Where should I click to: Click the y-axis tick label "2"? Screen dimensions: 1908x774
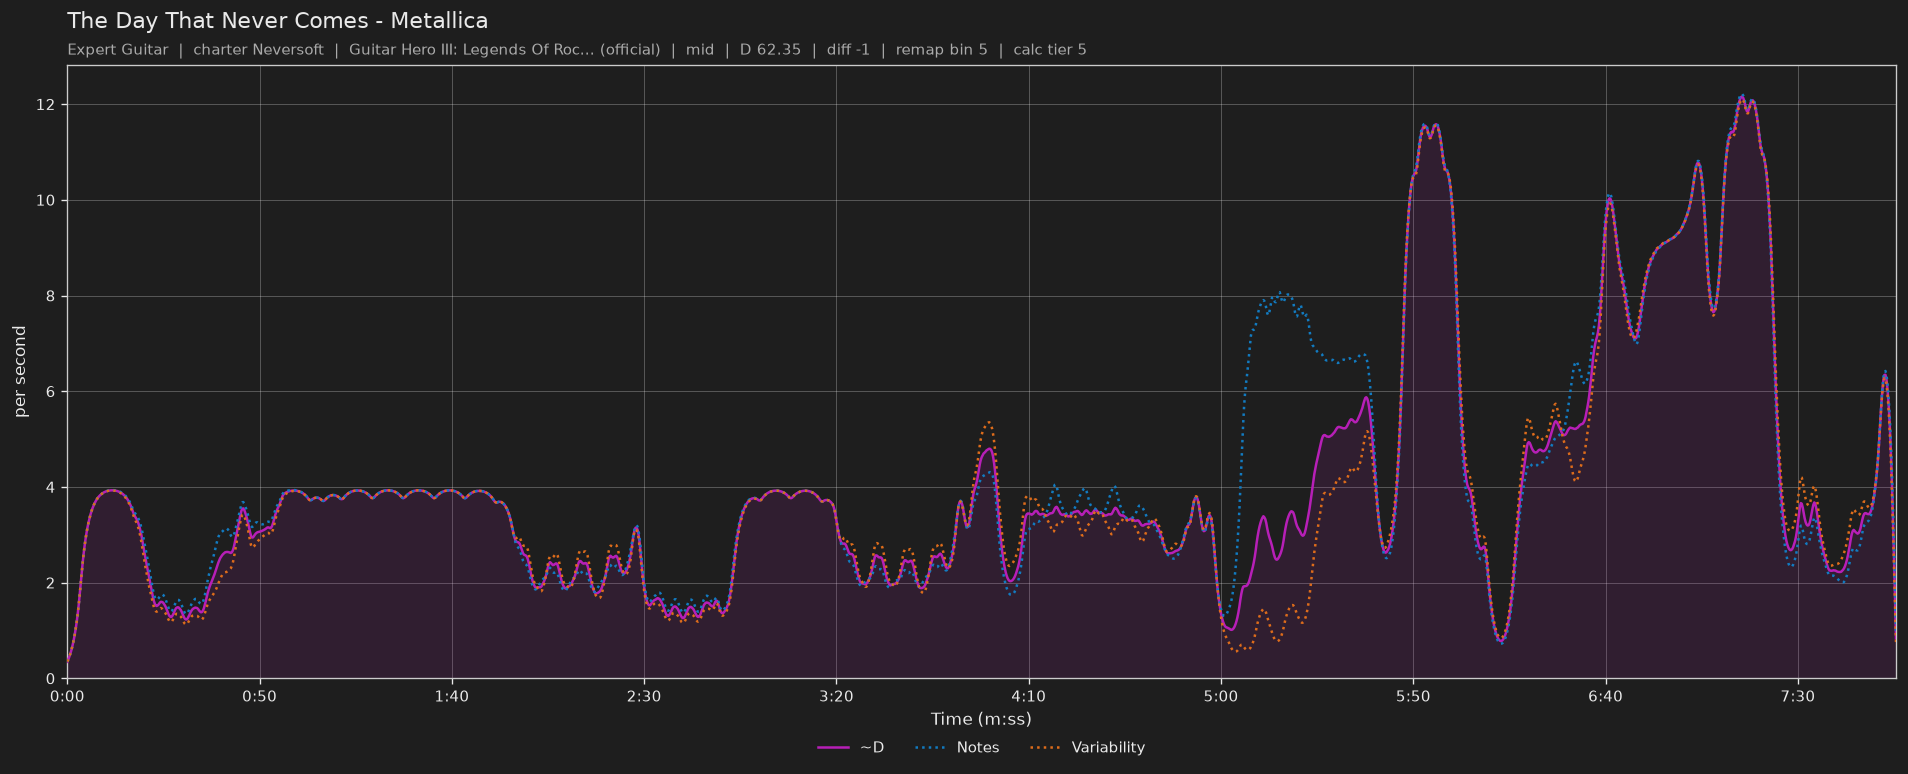tap(53, 583)
